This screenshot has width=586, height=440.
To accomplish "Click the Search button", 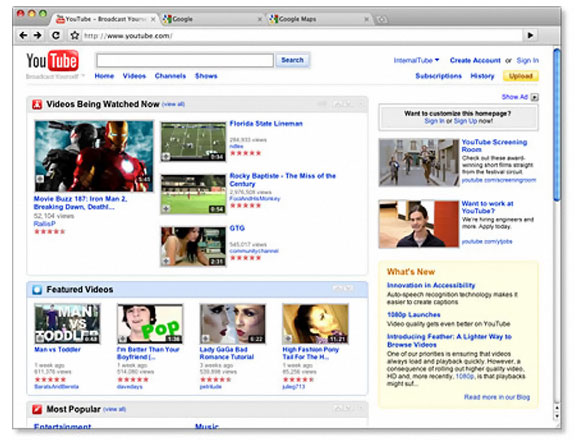I will (x=292, y=60).
